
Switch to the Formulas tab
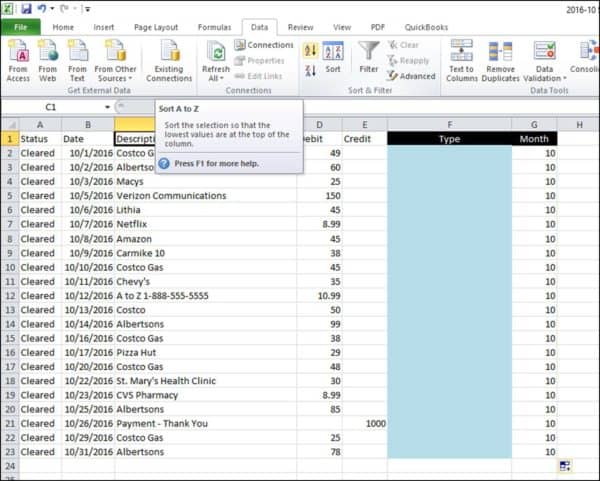coord(214,27)
